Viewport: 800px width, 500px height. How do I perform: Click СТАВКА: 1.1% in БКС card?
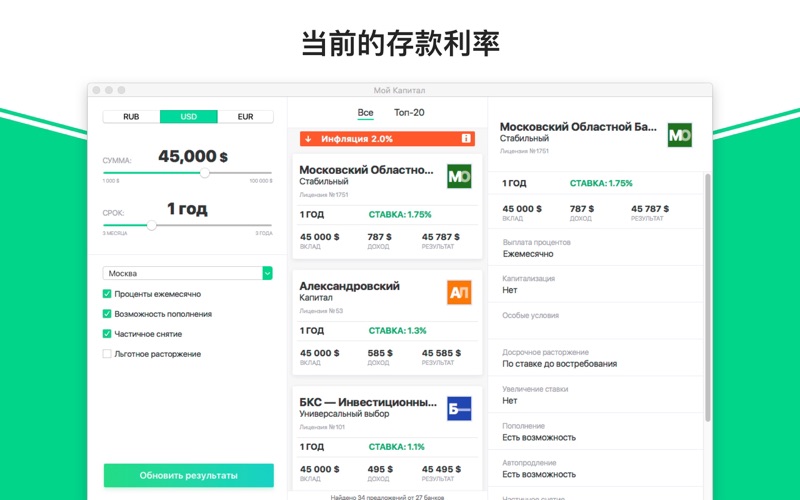point(396,447)
